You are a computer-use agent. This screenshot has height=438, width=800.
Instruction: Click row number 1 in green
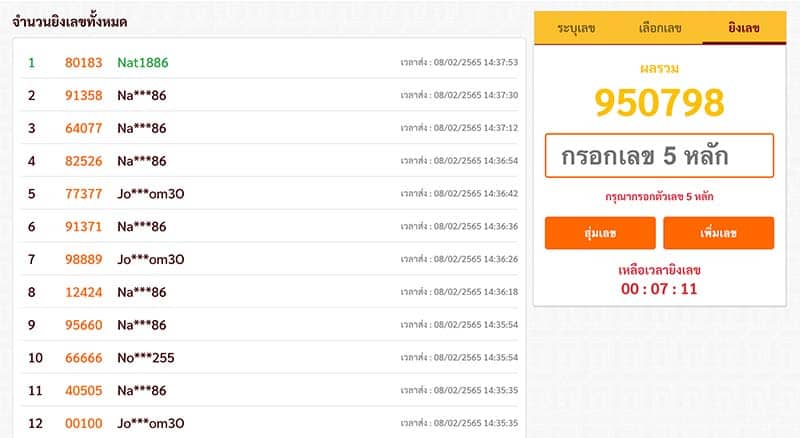click(32, 63)
